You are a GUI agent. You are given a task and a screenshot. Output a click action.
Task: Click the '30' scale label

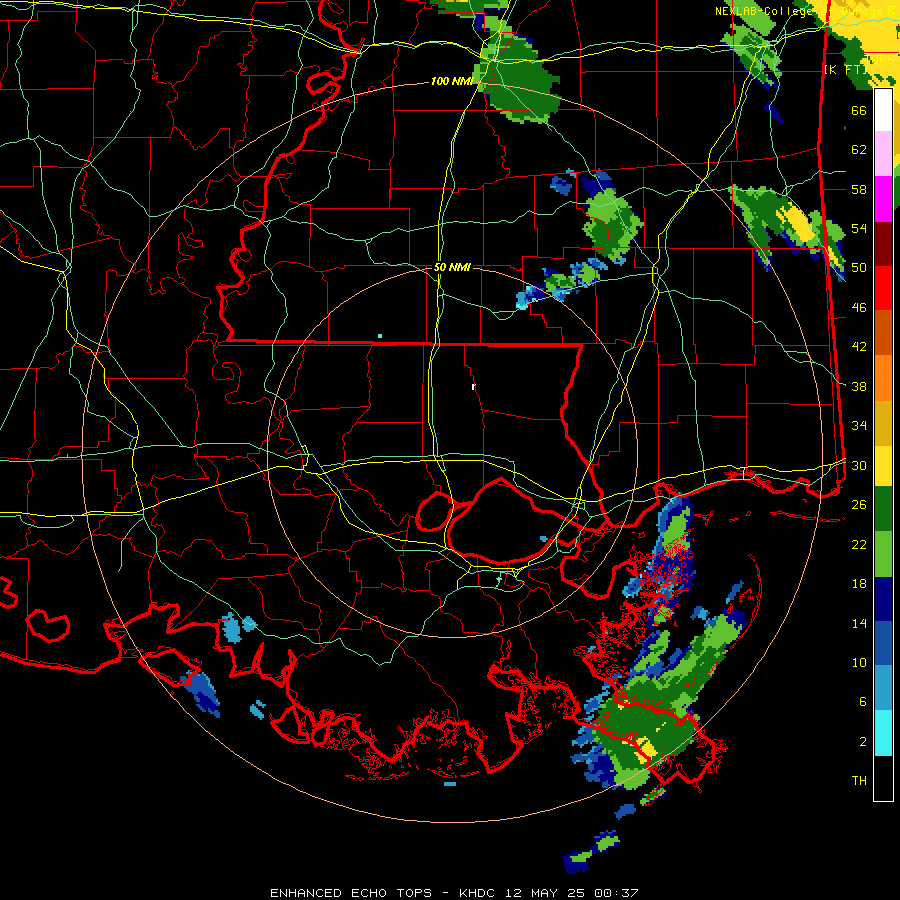pyautogui.click(x=859, y=465)
